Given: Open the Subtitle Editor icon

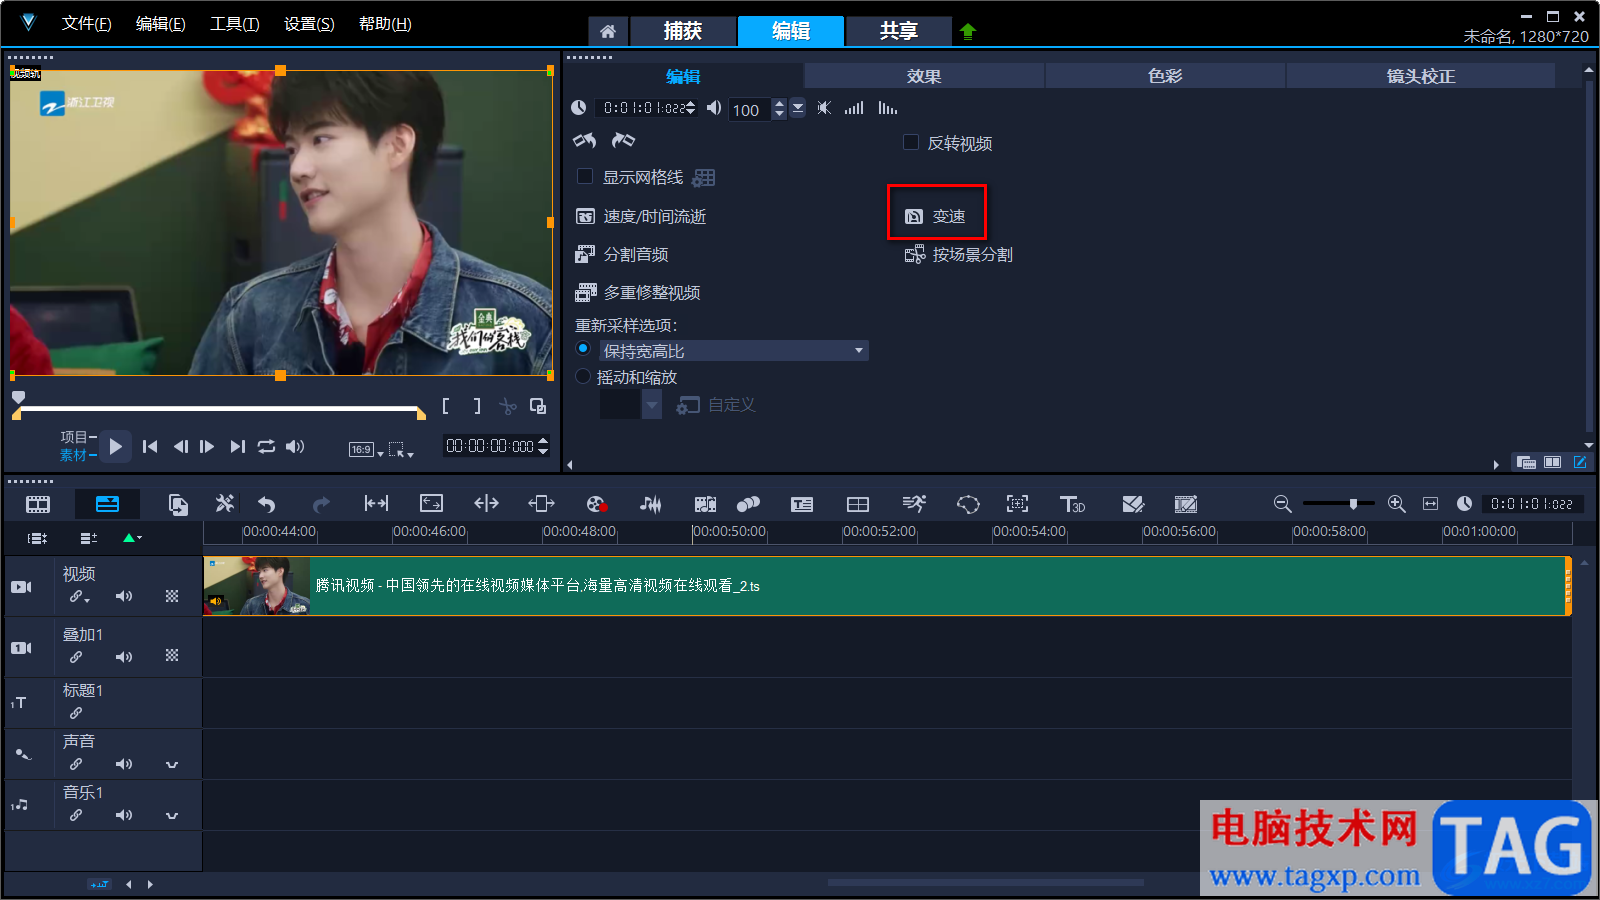Looking at the screenshot, I should pos(802,504).
